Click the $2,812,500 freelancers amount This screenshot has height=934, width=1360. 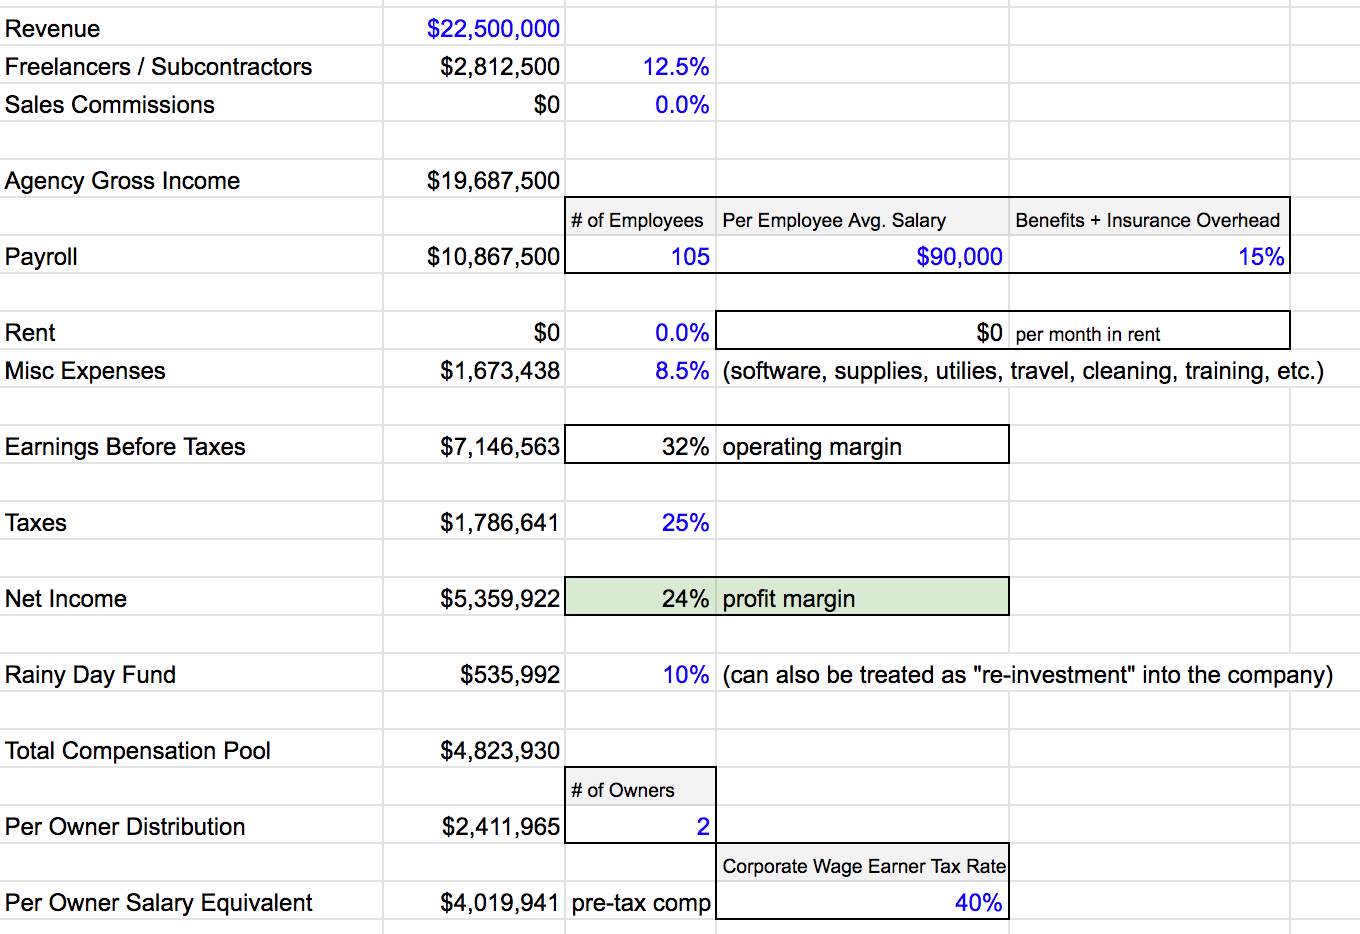point(500,67)
